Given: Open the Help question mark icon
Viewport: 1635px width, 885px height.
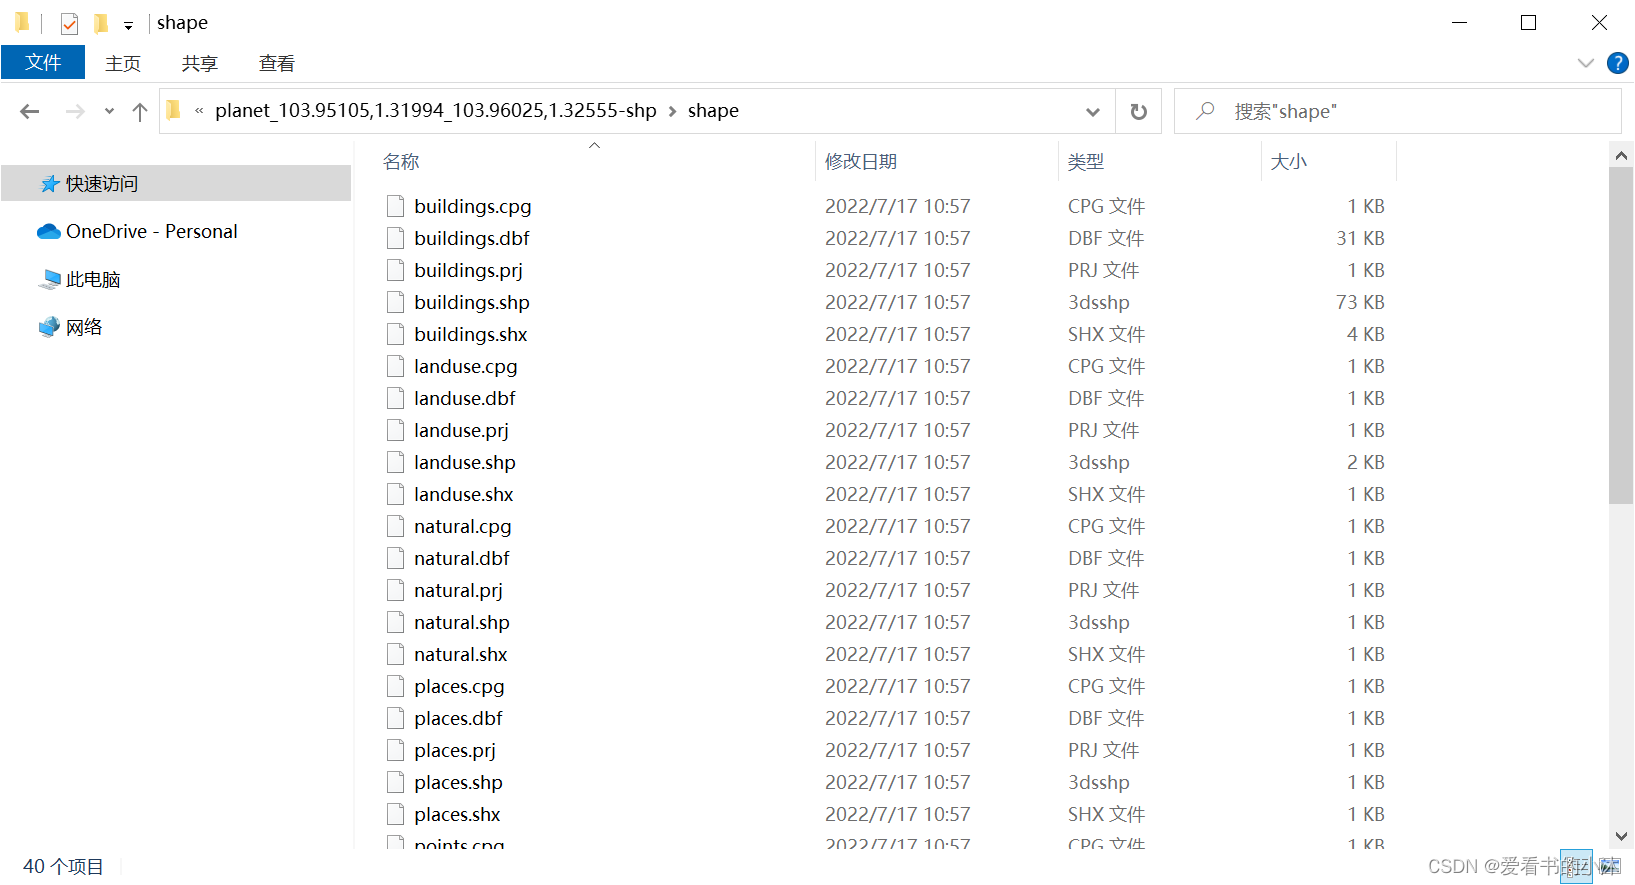Looking at the screenshot, I should [1617, 63].
